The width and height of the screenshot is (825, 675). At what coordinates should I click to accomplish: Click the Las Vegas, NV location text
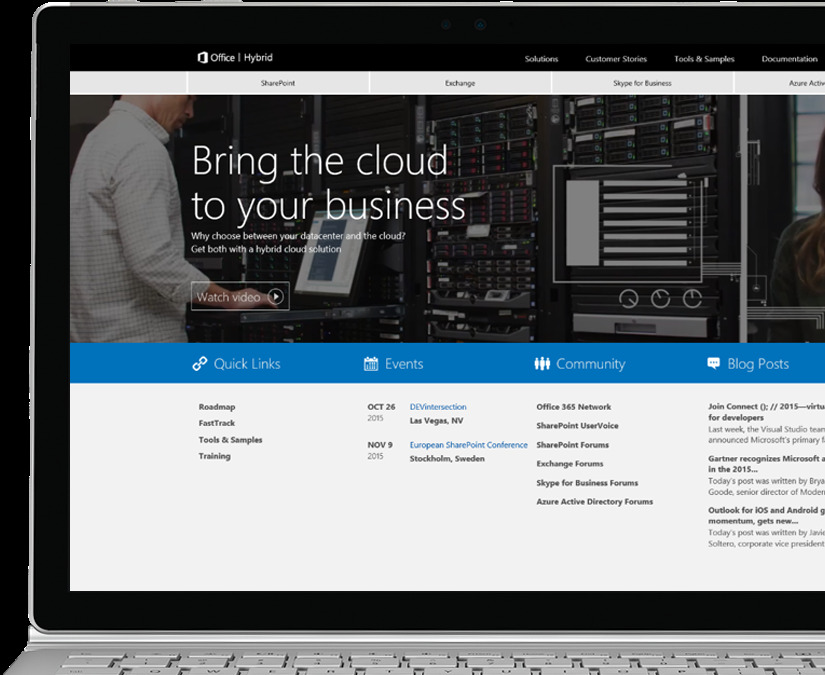tap(436, 420)
